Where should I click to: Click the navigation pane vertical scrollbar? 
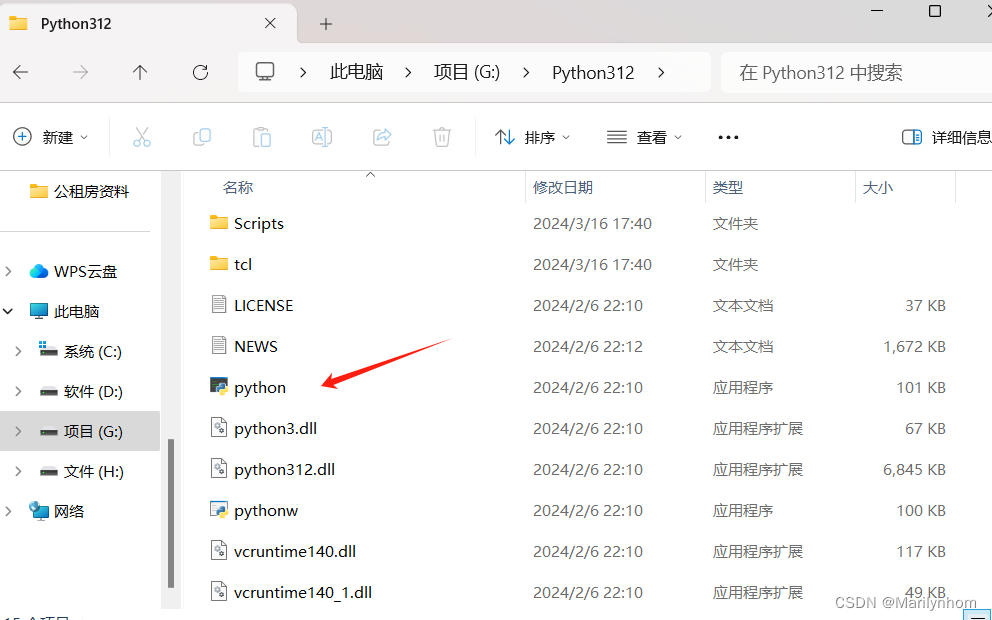(171, 513)
